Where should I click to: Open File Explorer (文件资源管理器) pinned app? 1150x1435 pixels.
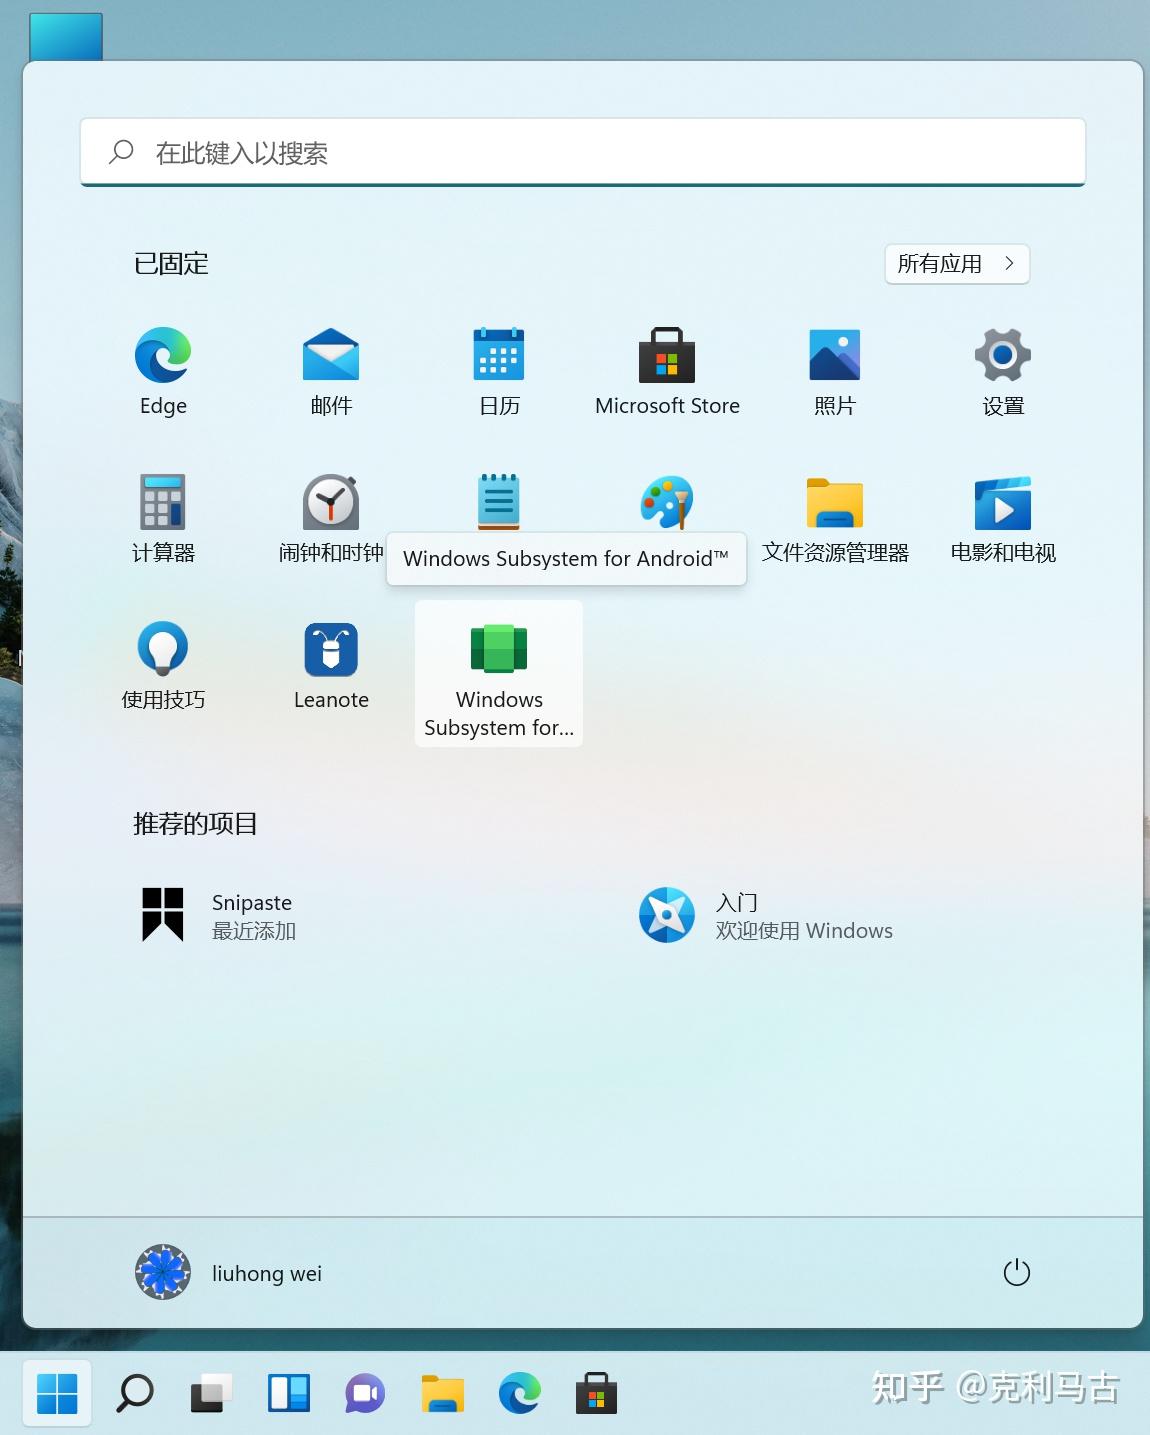835,518
